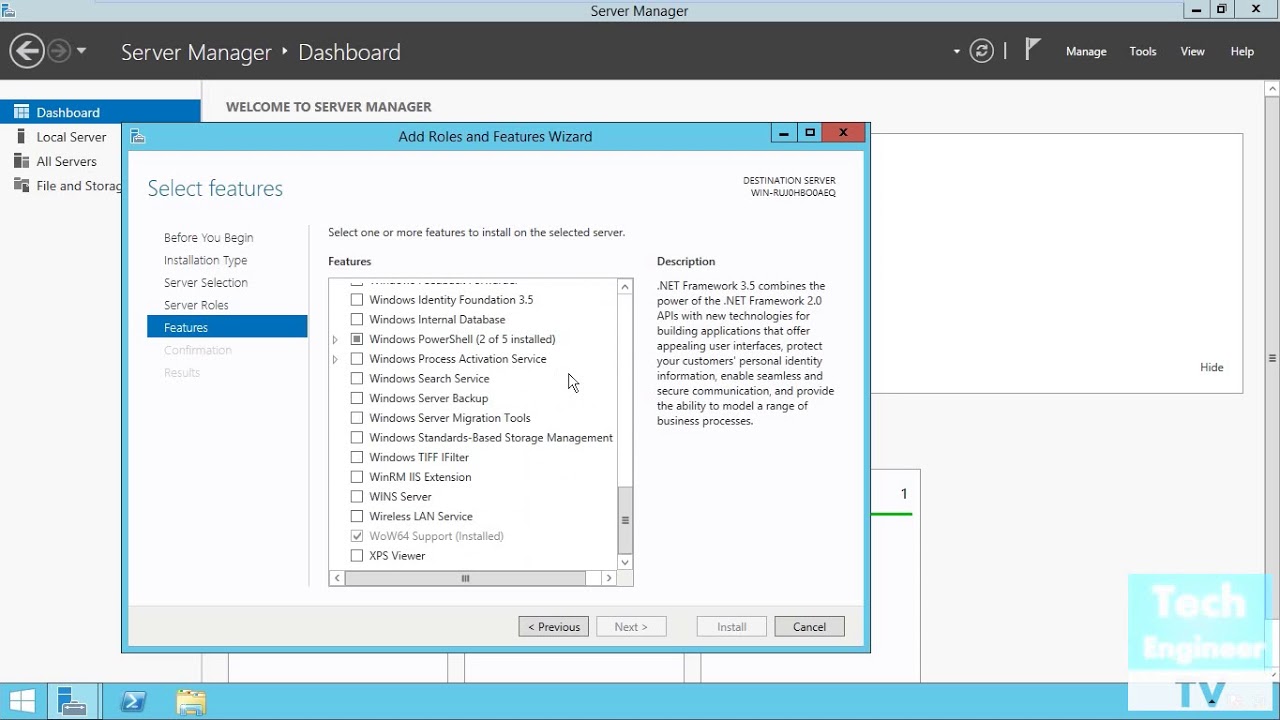Screen dimensions: 1280x720
Task: Select Local Server in the left navigation
Action: click(x=71, y=137)
